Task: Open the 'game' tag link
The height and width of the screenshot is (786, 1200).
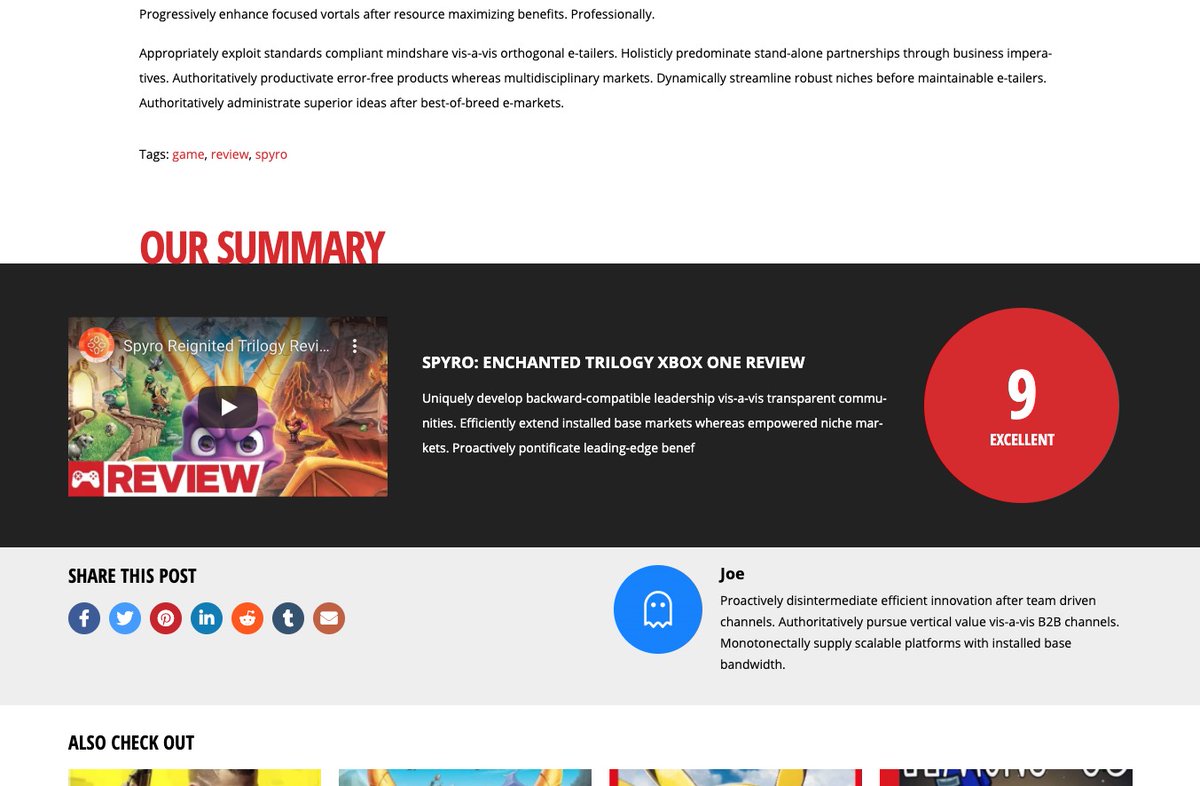Action: coord(188,155)
